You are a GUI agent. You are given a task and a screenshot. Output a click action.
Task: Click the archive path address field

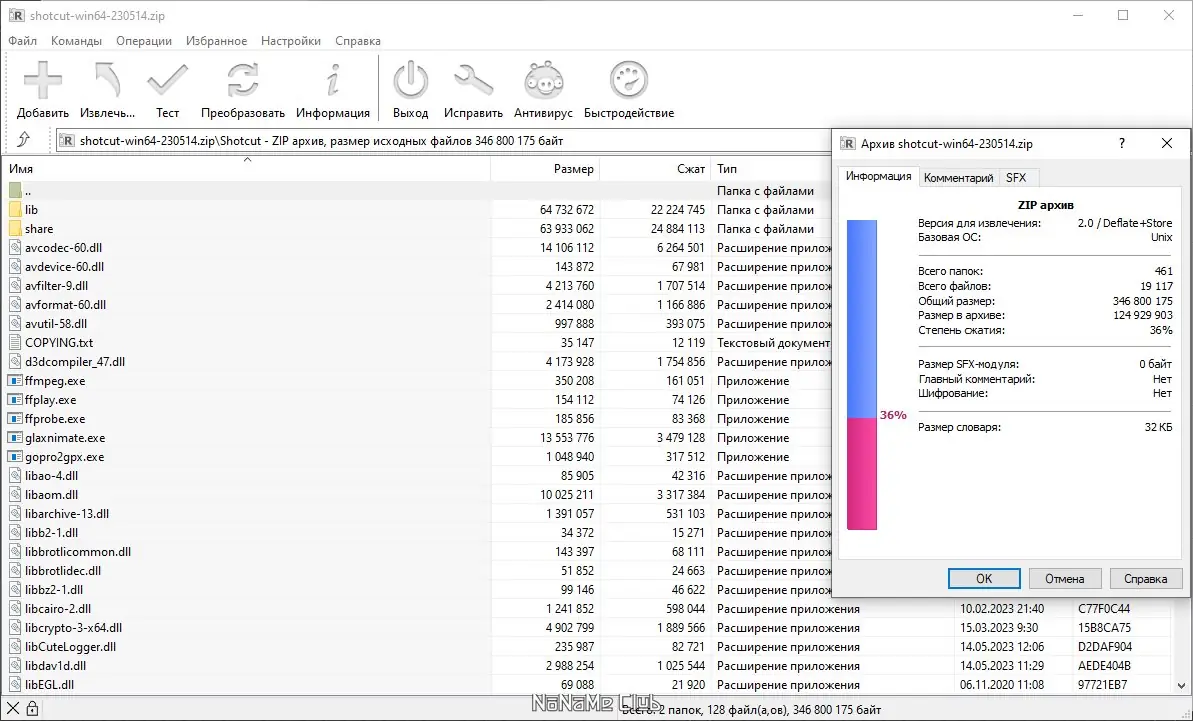[x=443, y=141]
